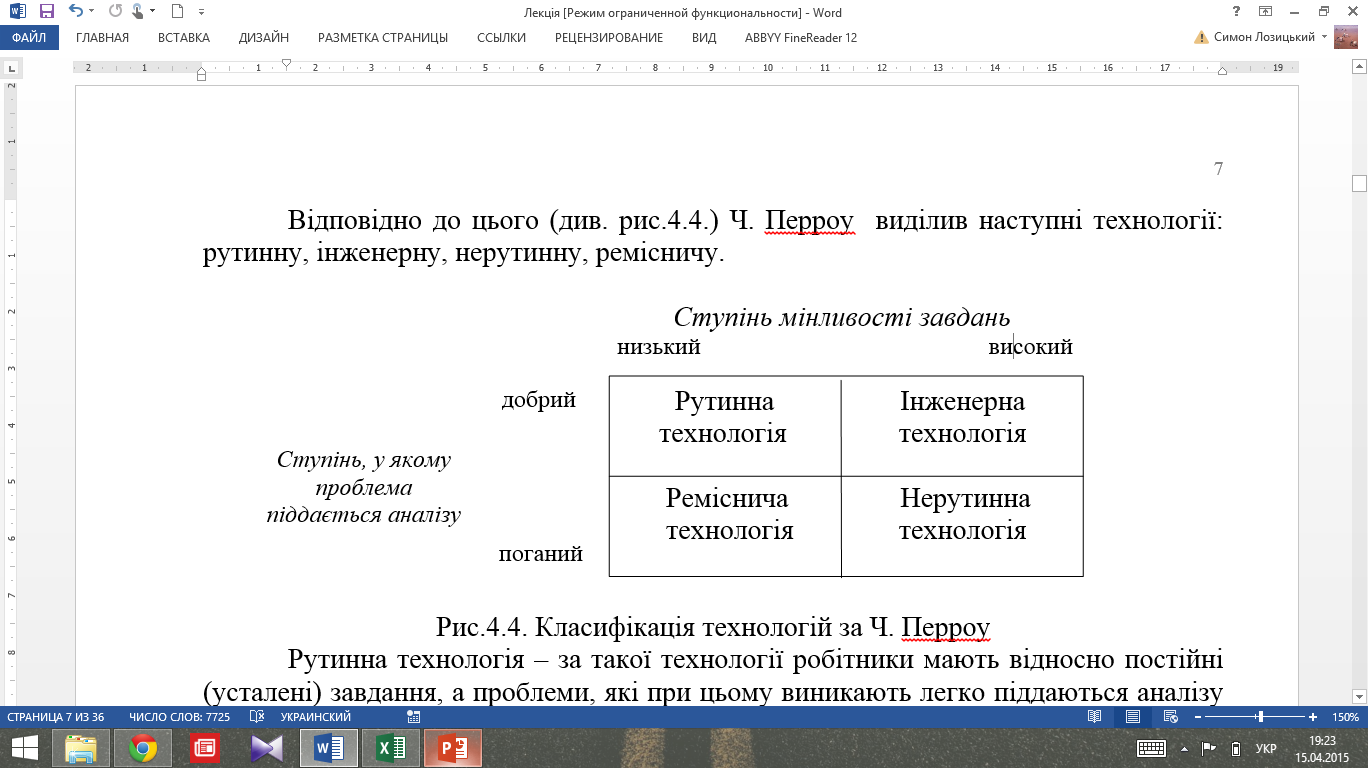The image size is (1368, 768).
Task: Click the account warning triangle icon
Action: coord(1201,38)
